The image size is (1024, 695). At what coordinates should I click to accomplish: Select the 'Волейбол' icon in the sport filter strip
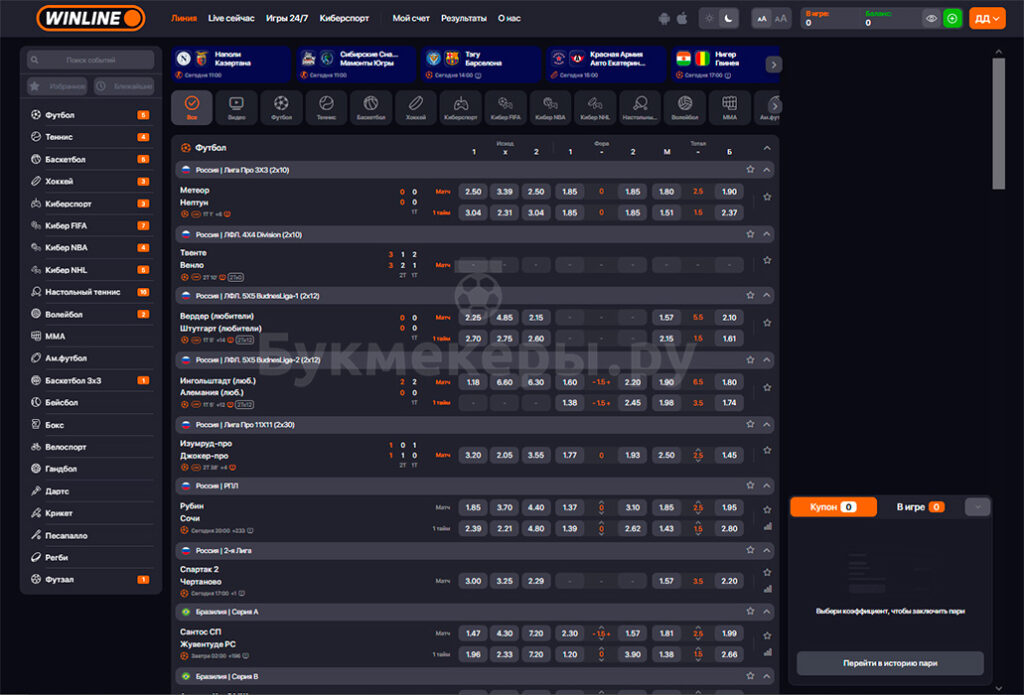coord(684,107)
